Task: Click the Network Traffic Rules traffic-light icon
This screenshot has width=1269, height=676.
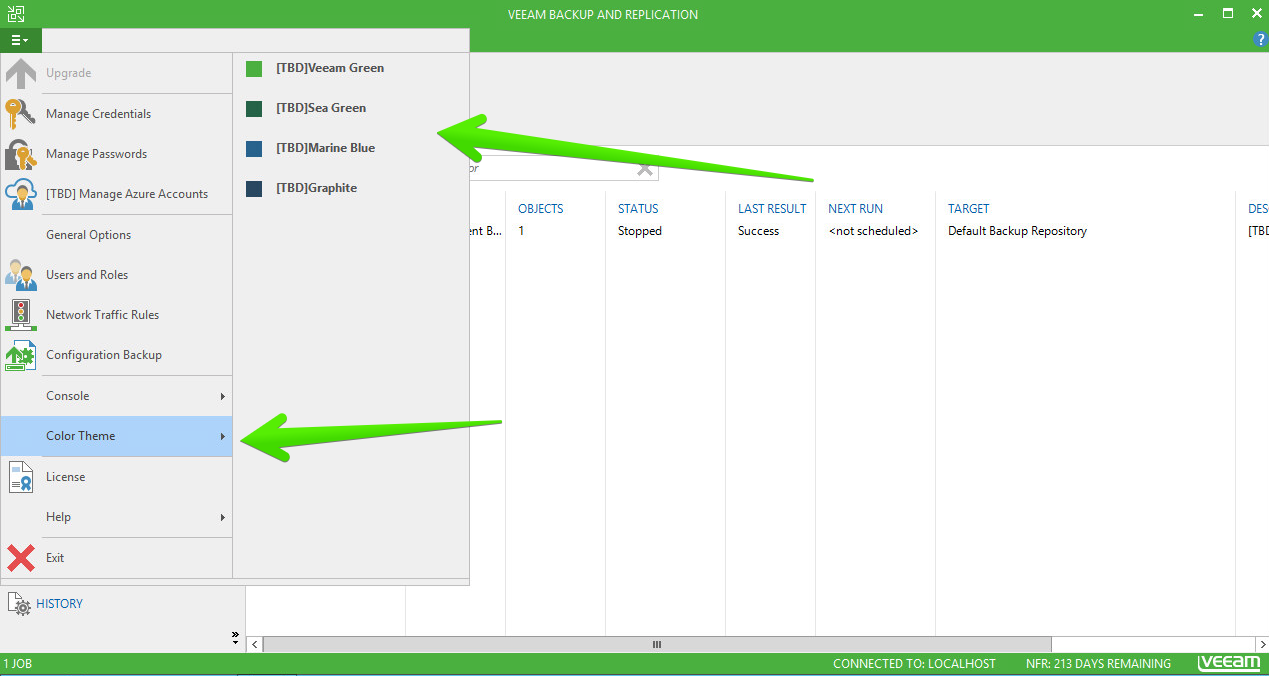Action: [21, 315]
